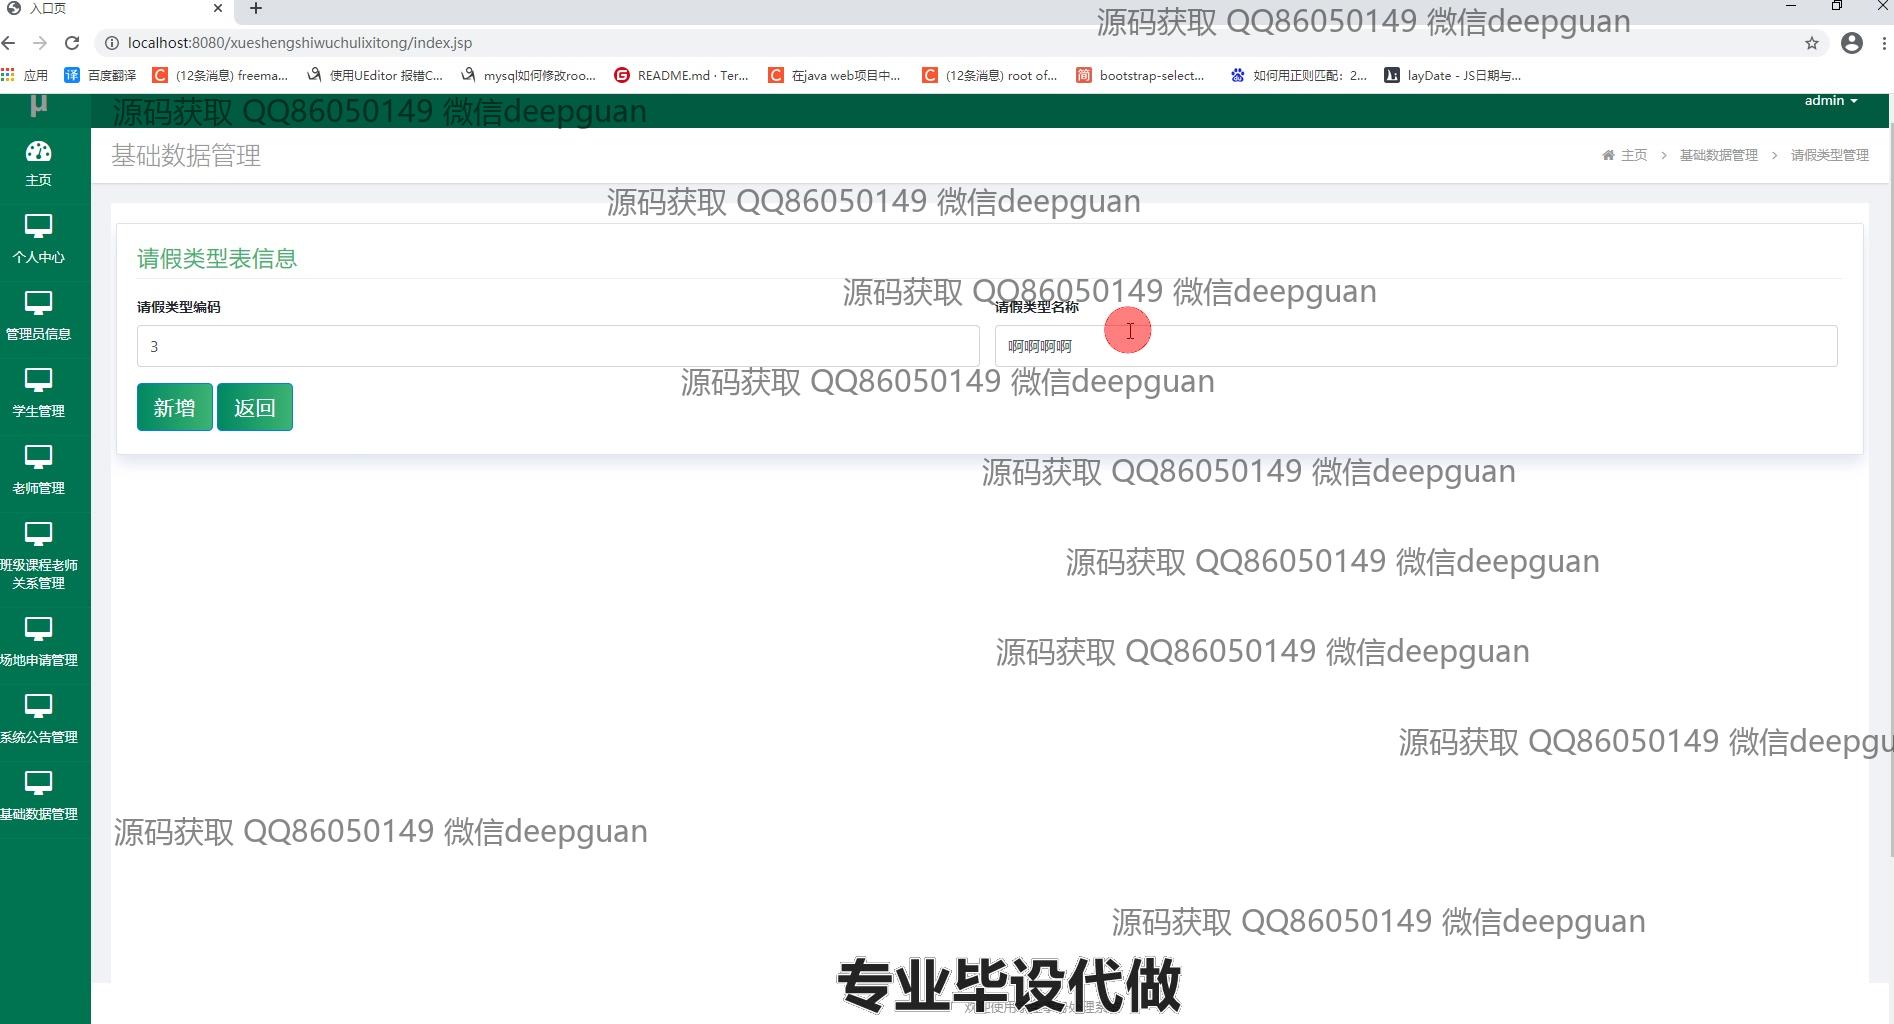This screenshot has width=1894, height=1024.
Task: Click the 返回 button
Action: (x=254, y=407)
